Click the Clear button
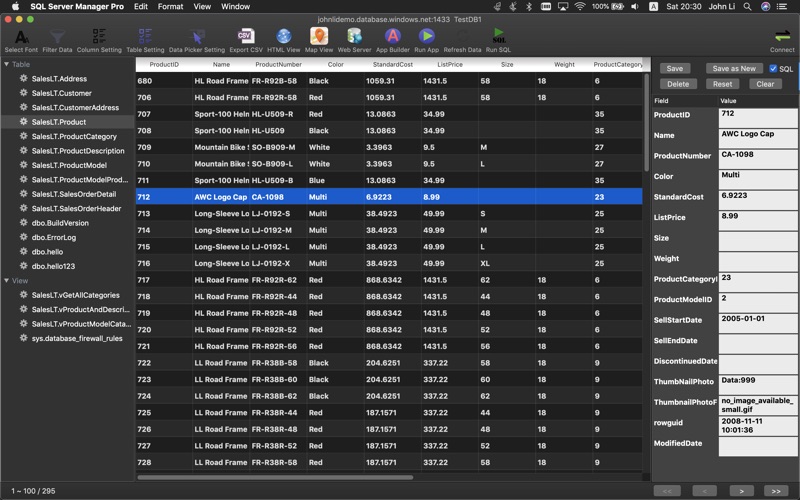This screenshot has width=800, height=500. coord(765,84)
